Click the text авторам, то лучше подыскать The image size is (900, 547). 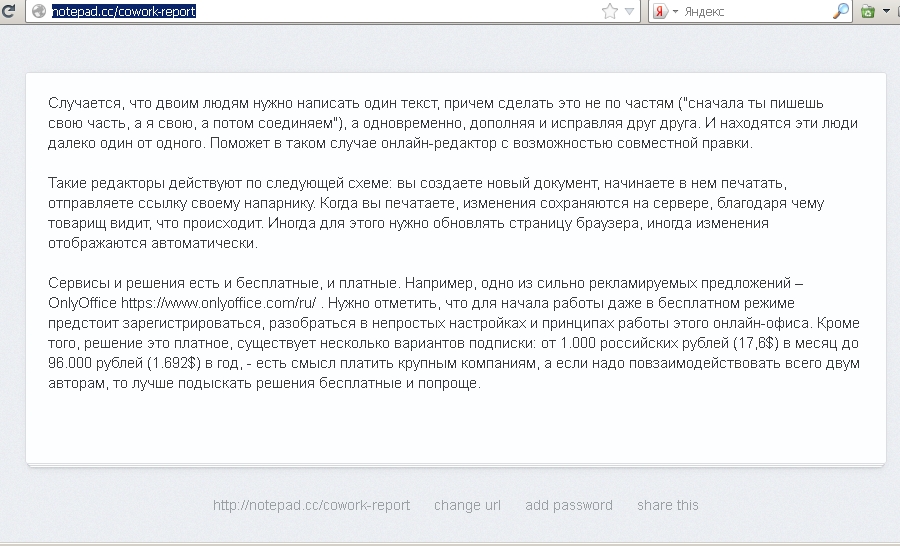[x=150, y=383]
